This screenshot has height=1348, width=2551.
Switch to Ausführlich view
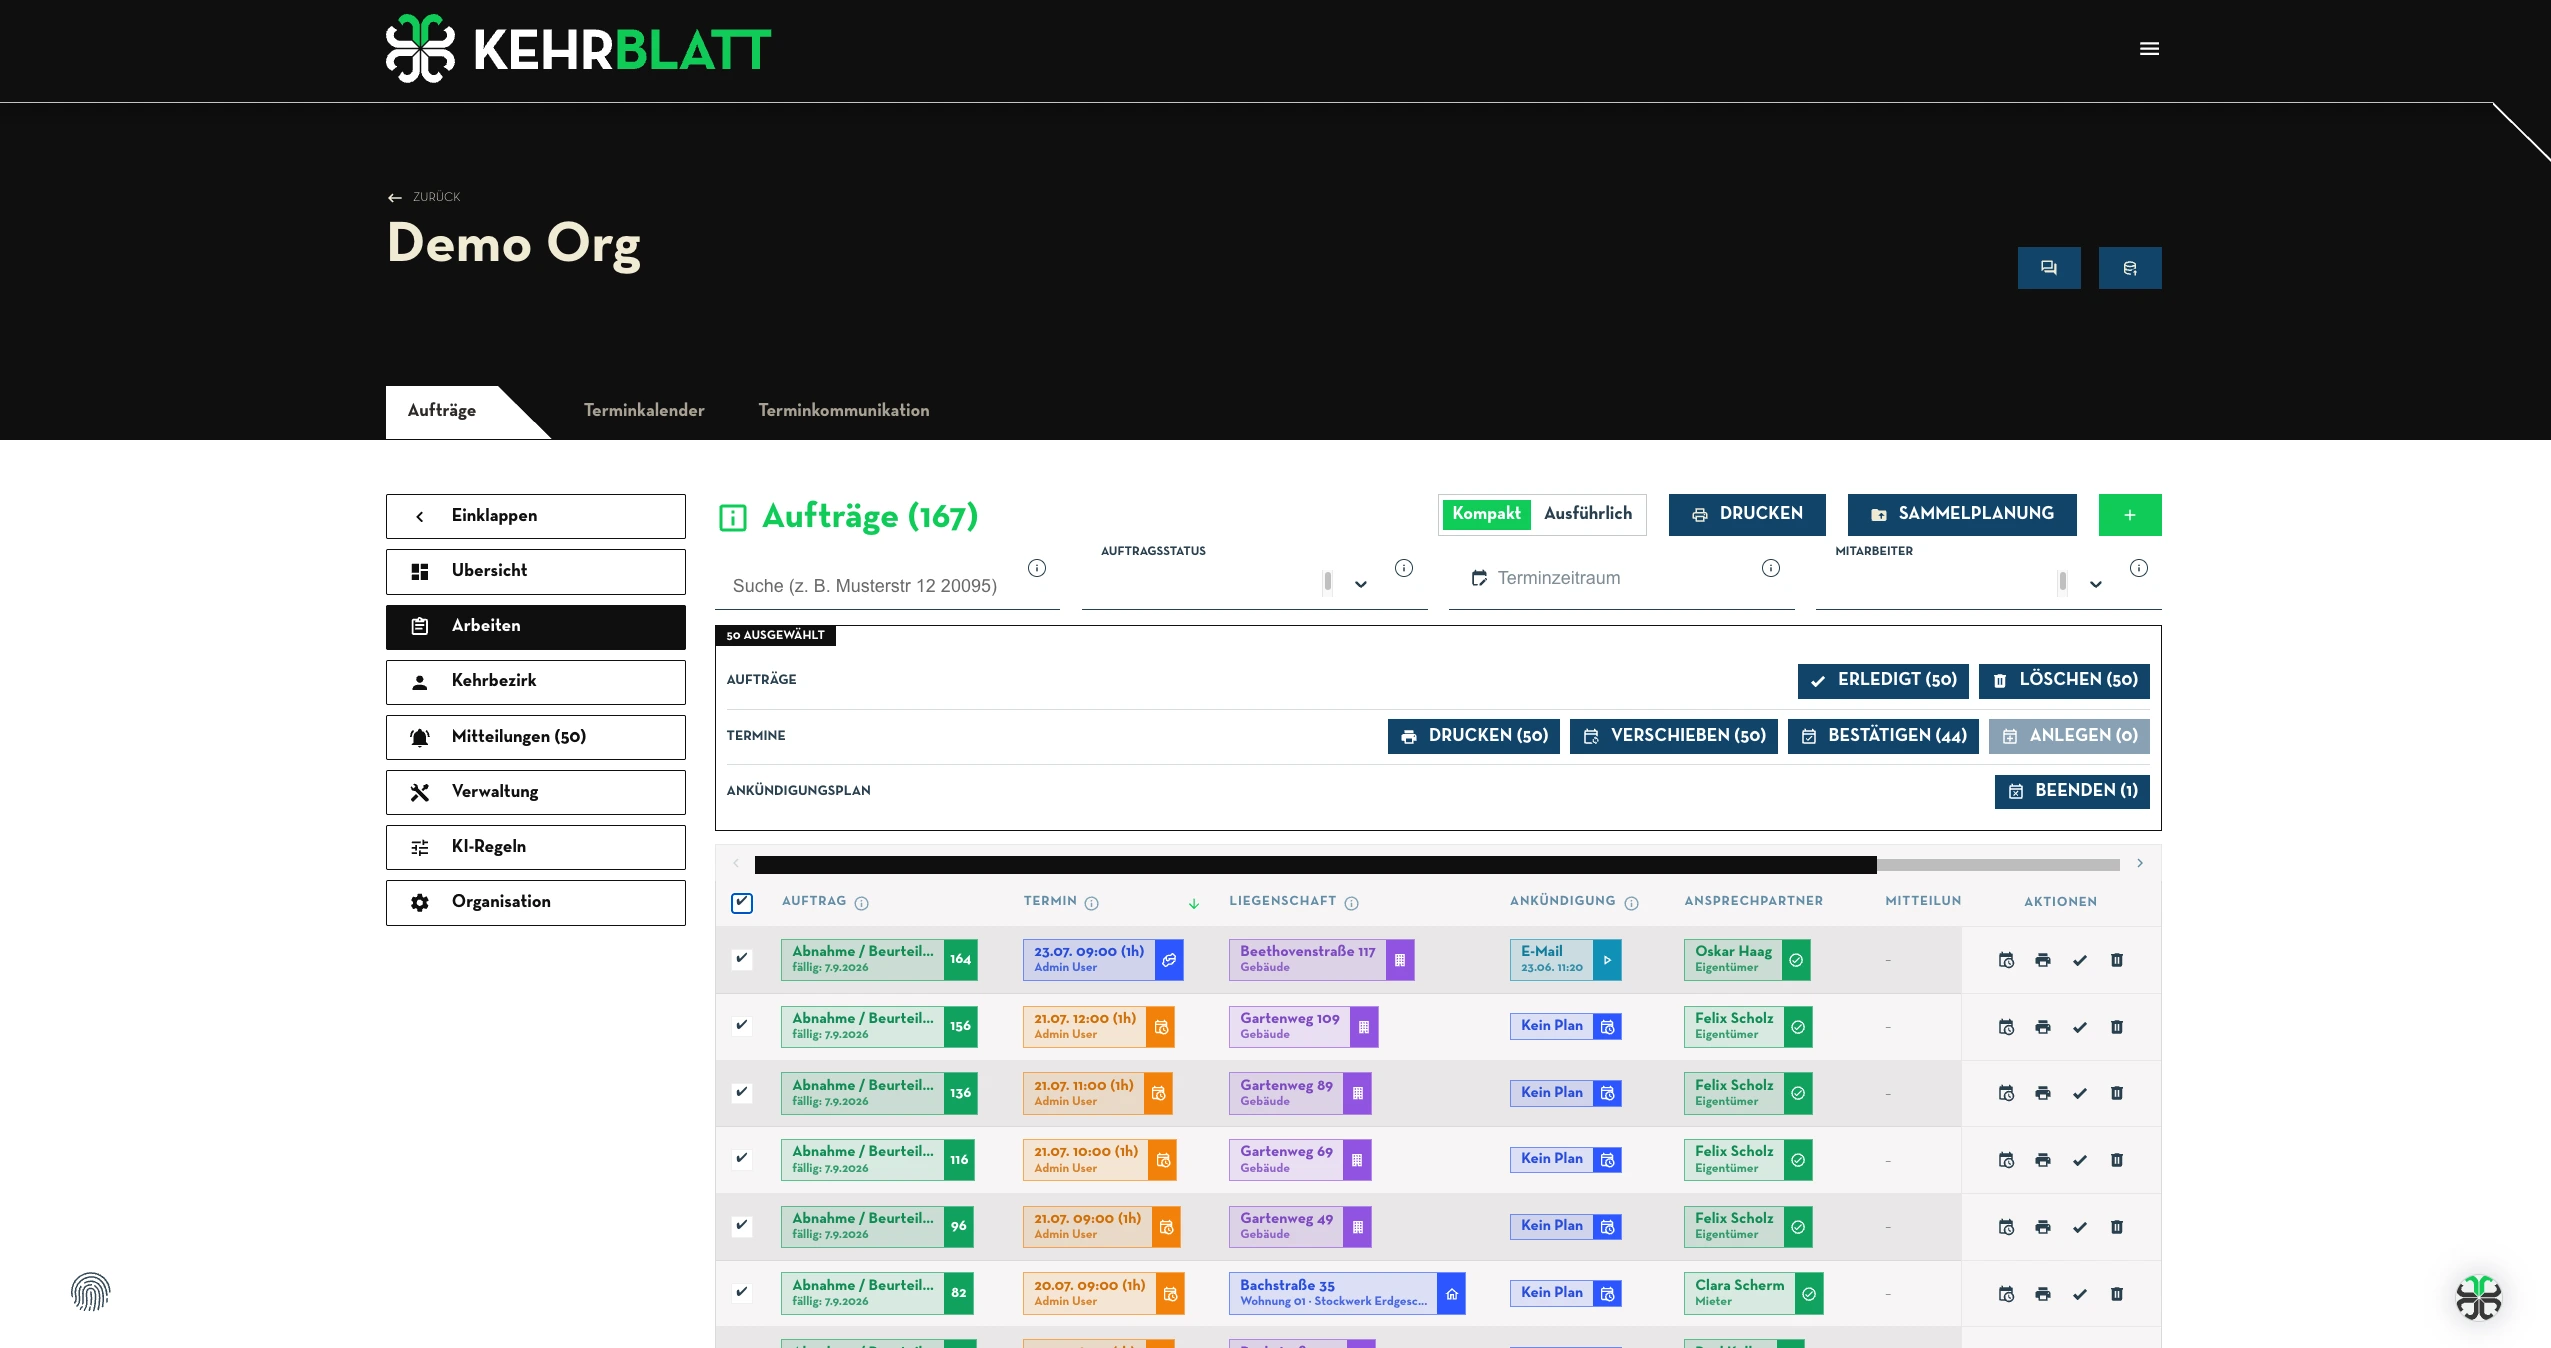(1588, 514)
